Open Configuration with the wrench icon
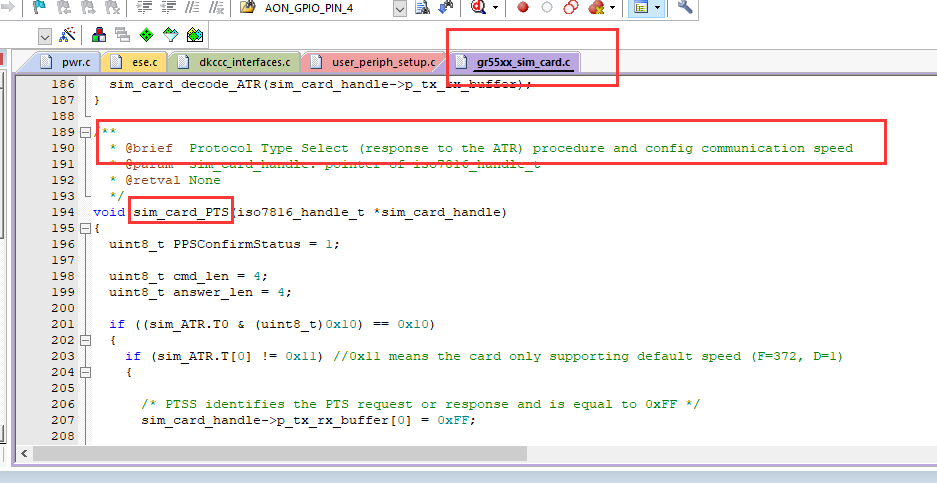Image resolution: width=937 pixels, height=483 pixels. point(685,7)
